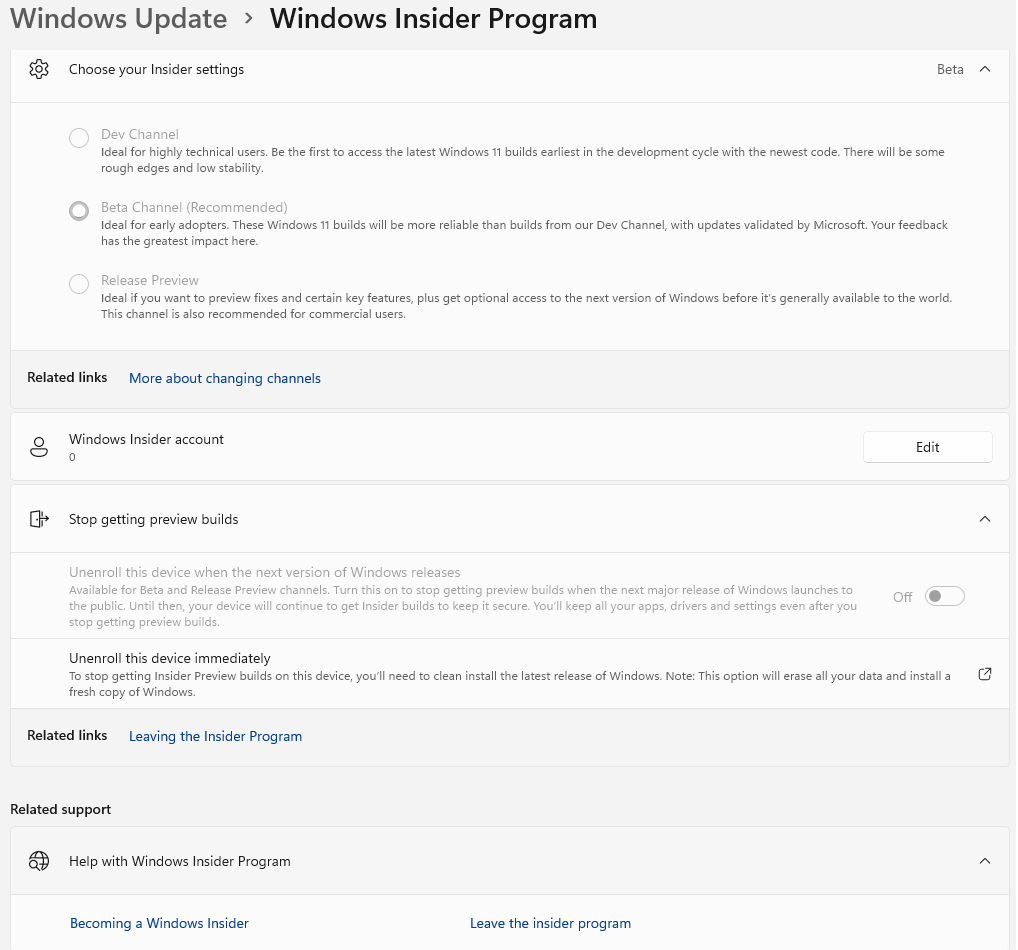
Task: Click the Release Preview radio circle icon
Action: [79, 284]
